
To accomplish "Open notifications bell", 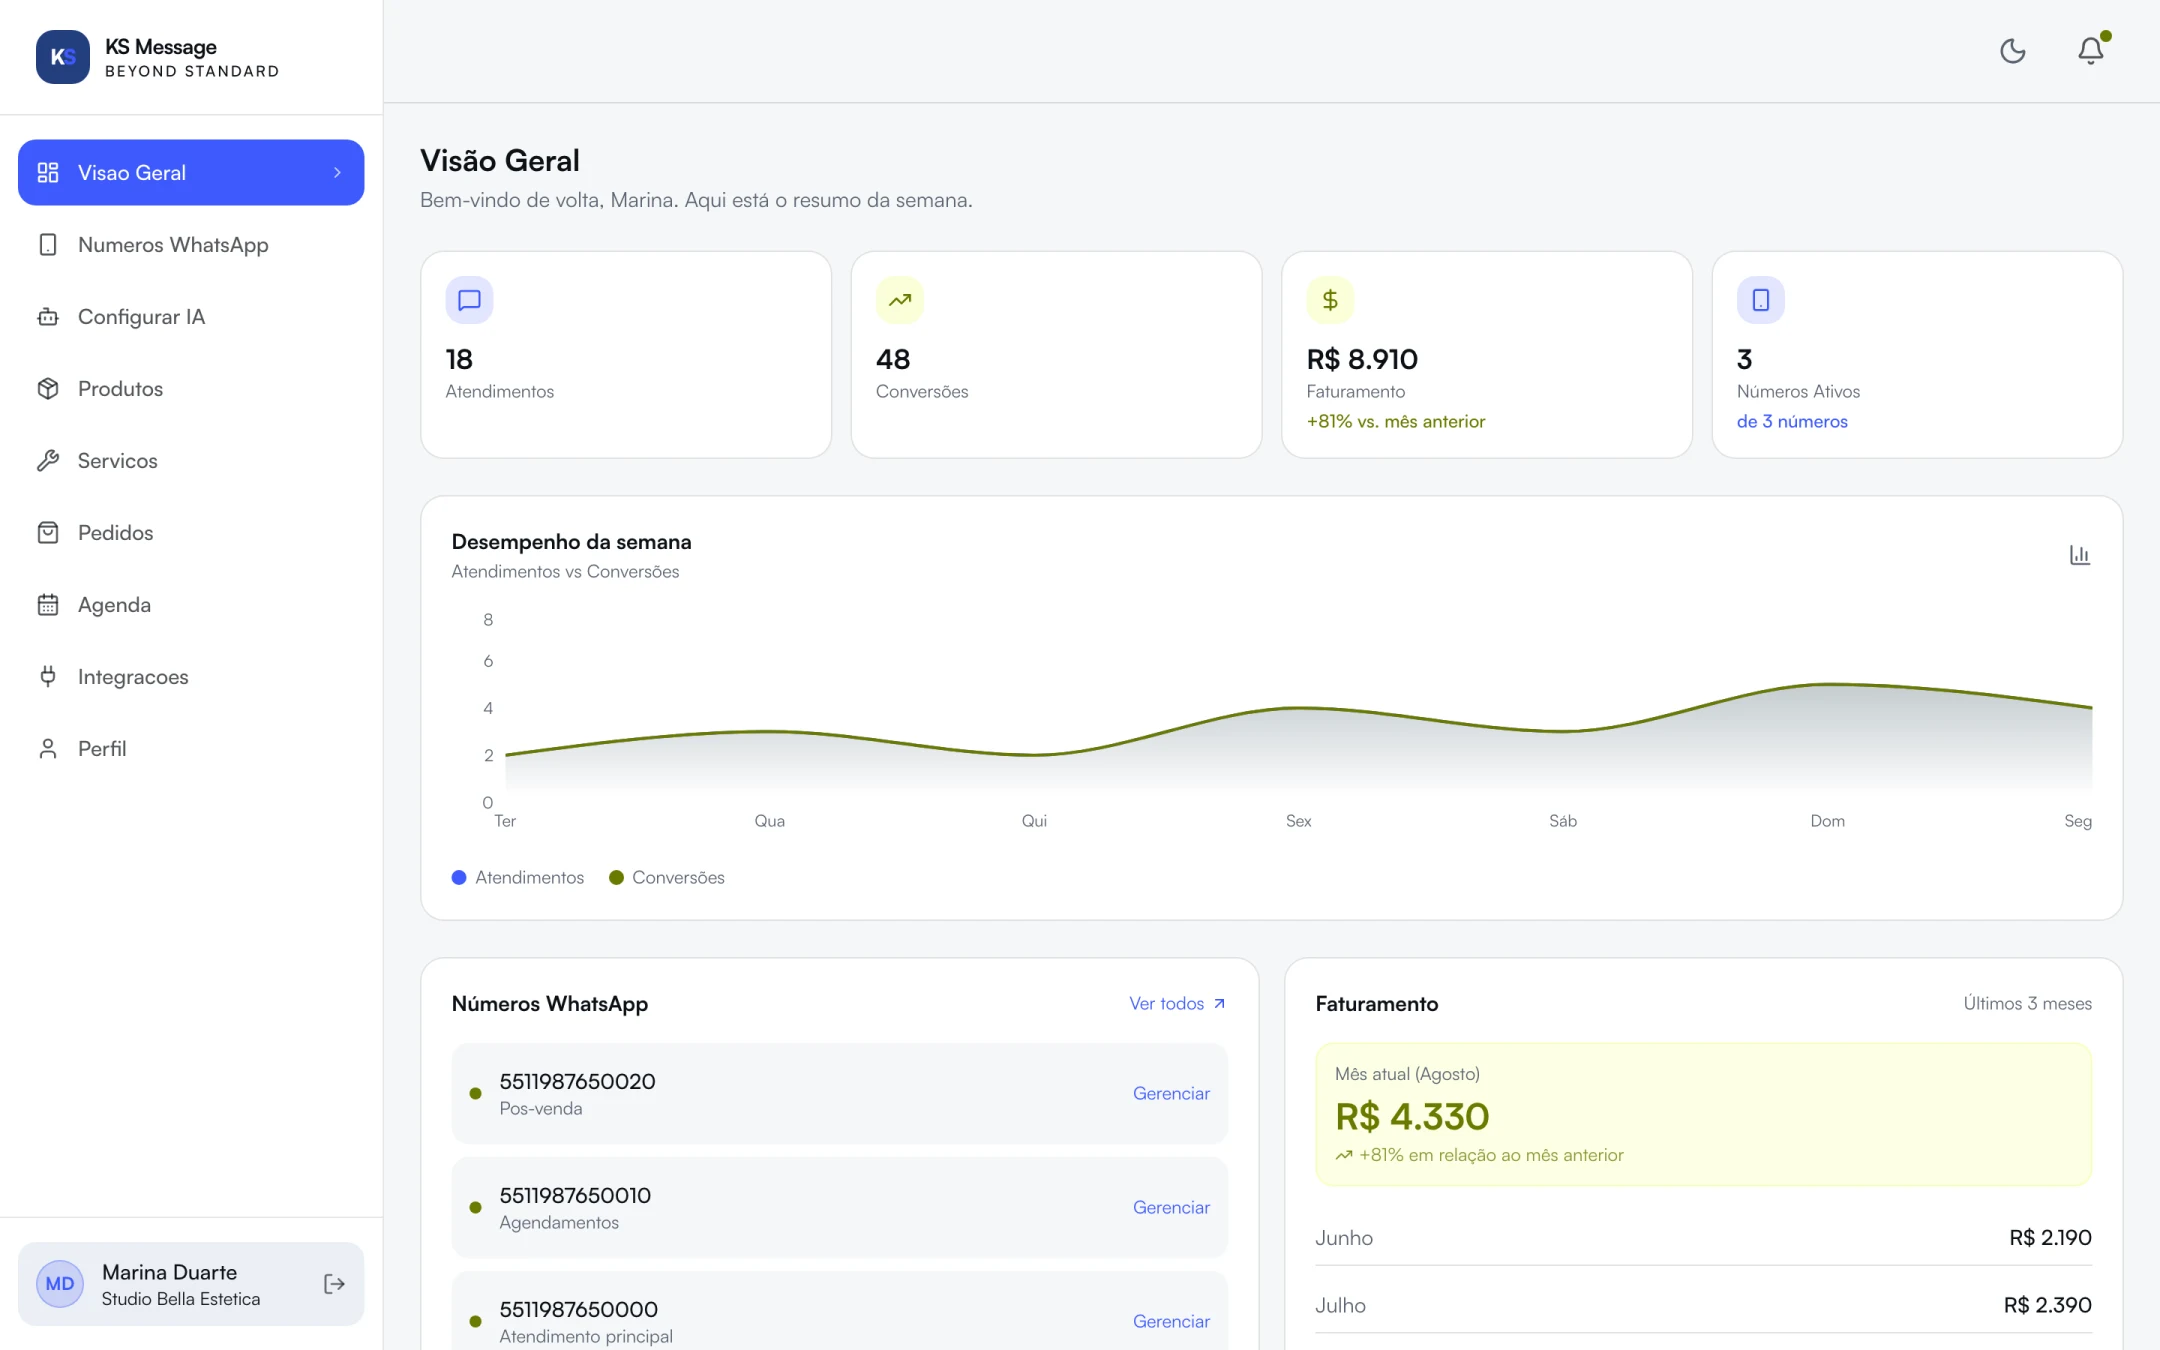I will click(x=2090, y=51).
